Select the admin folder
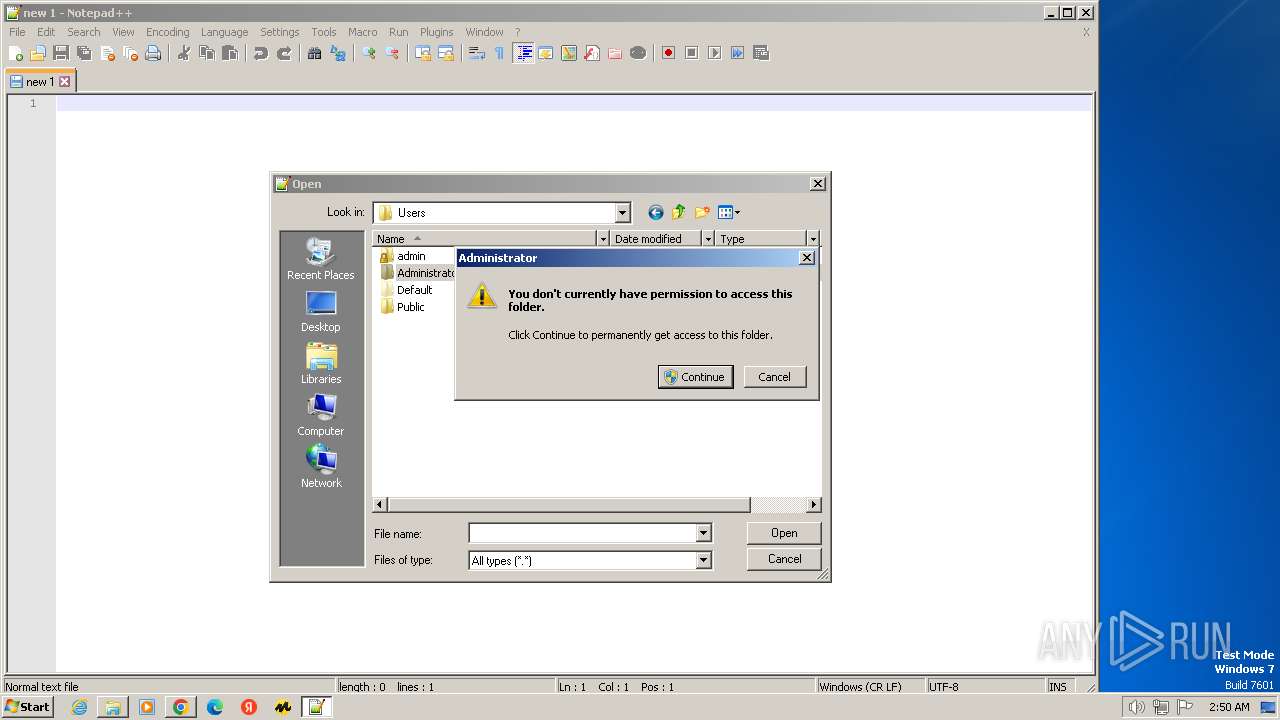The width and height of the screenshot is (1280, 720). [403, 256]
